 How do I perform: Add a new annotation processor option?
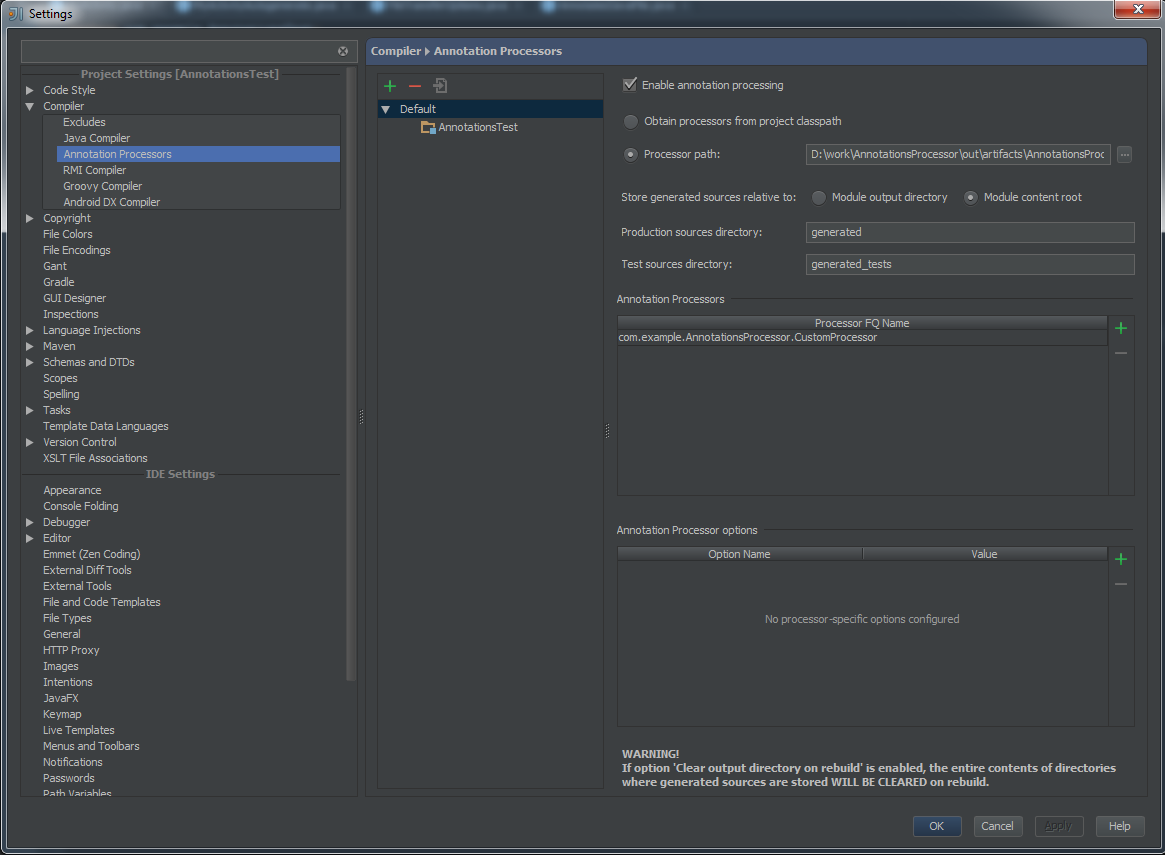click(1120, 558)
